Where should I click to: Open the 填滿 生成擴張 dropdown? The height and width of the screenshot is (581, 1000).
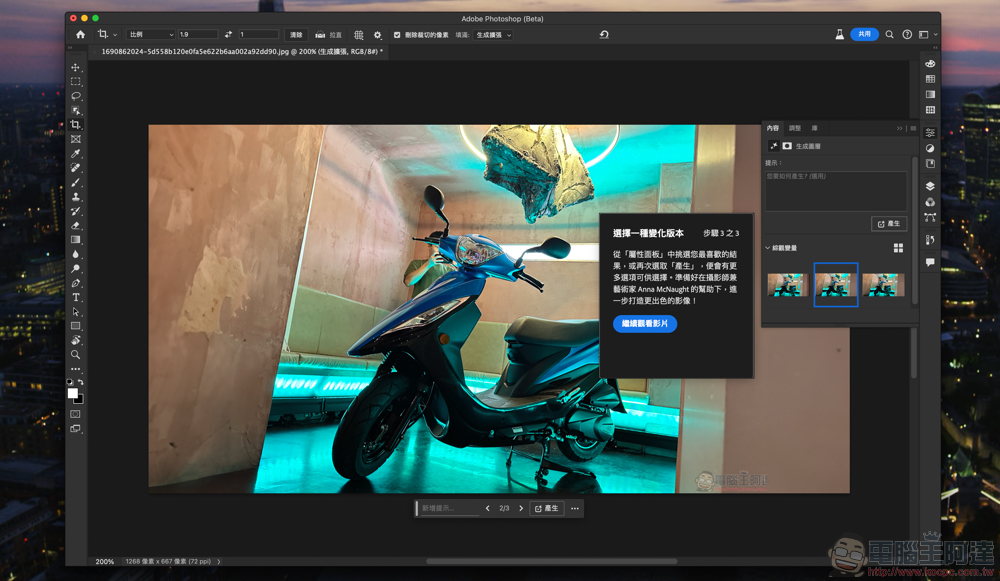494,35
